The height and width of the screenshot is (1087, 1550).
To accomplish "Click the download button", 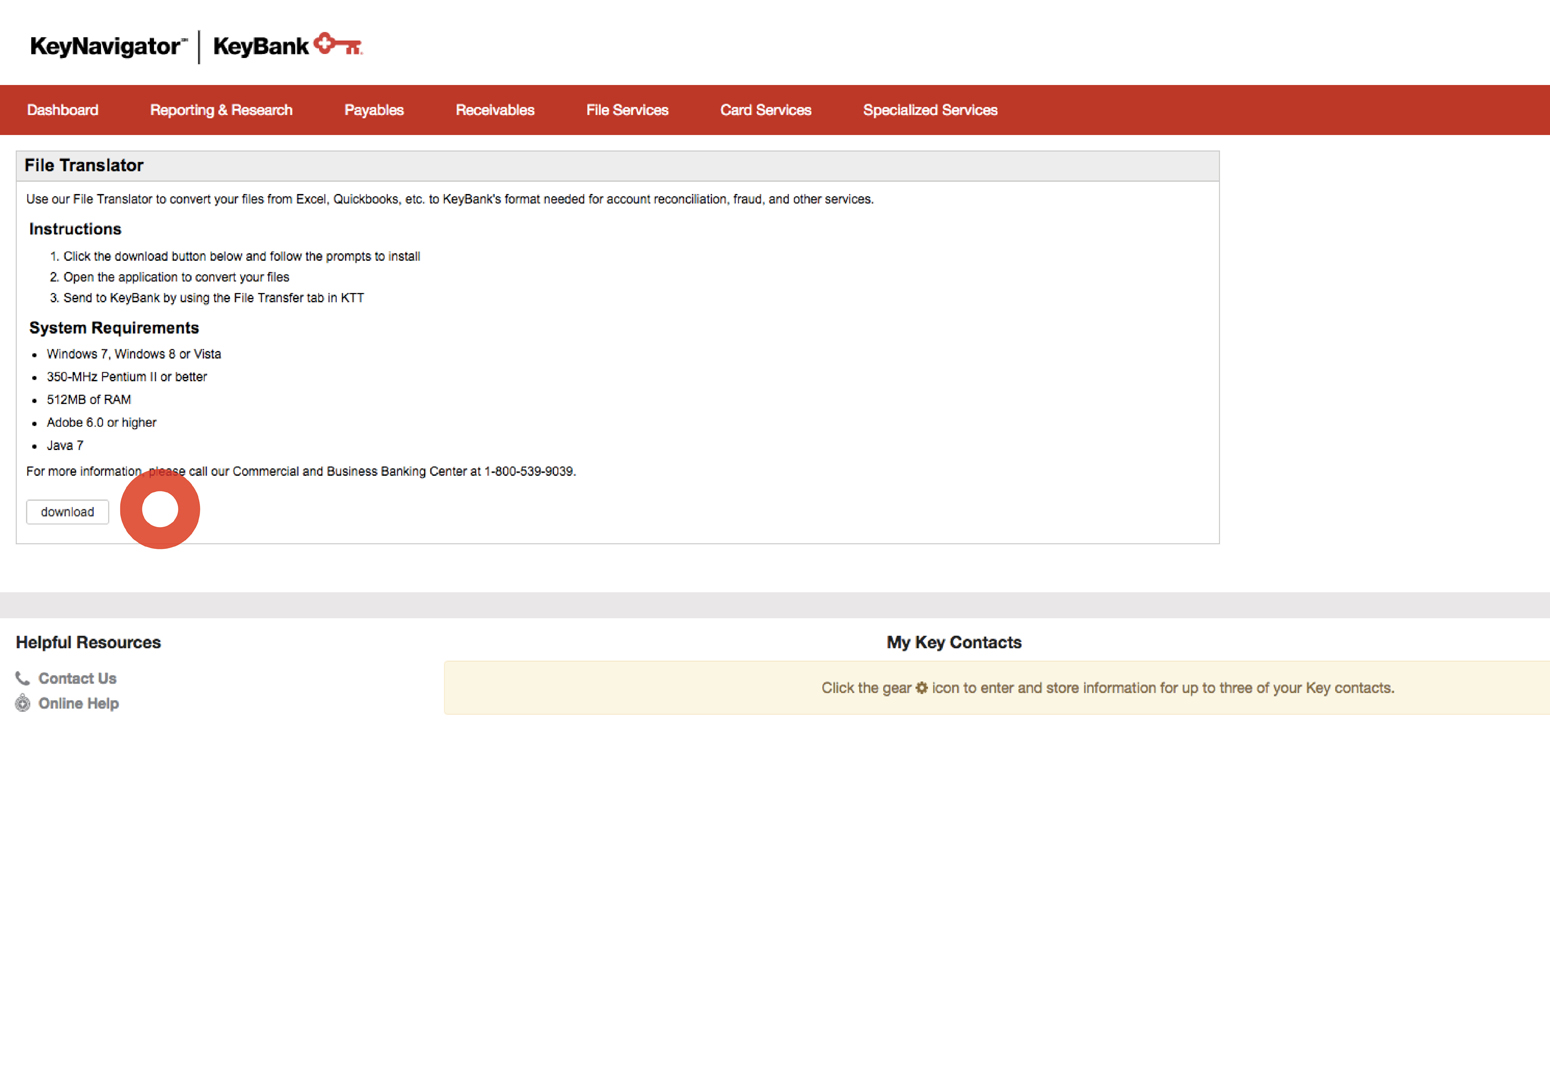I will tap(67, 512).
